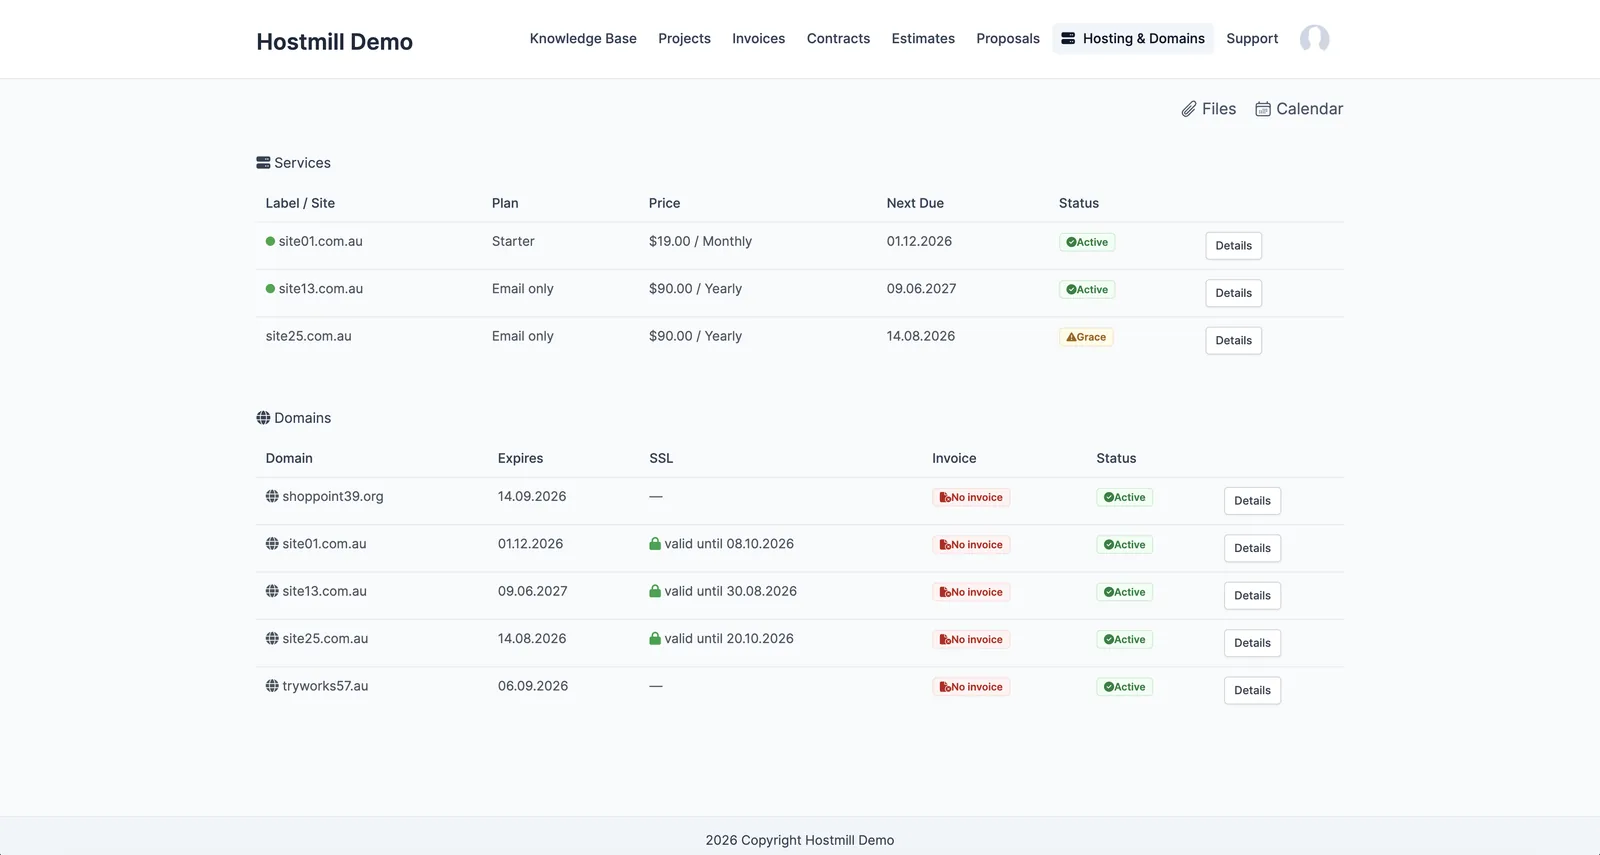Click the Label / Site column header
This screenshot has width=1600, height=855.
300,203
